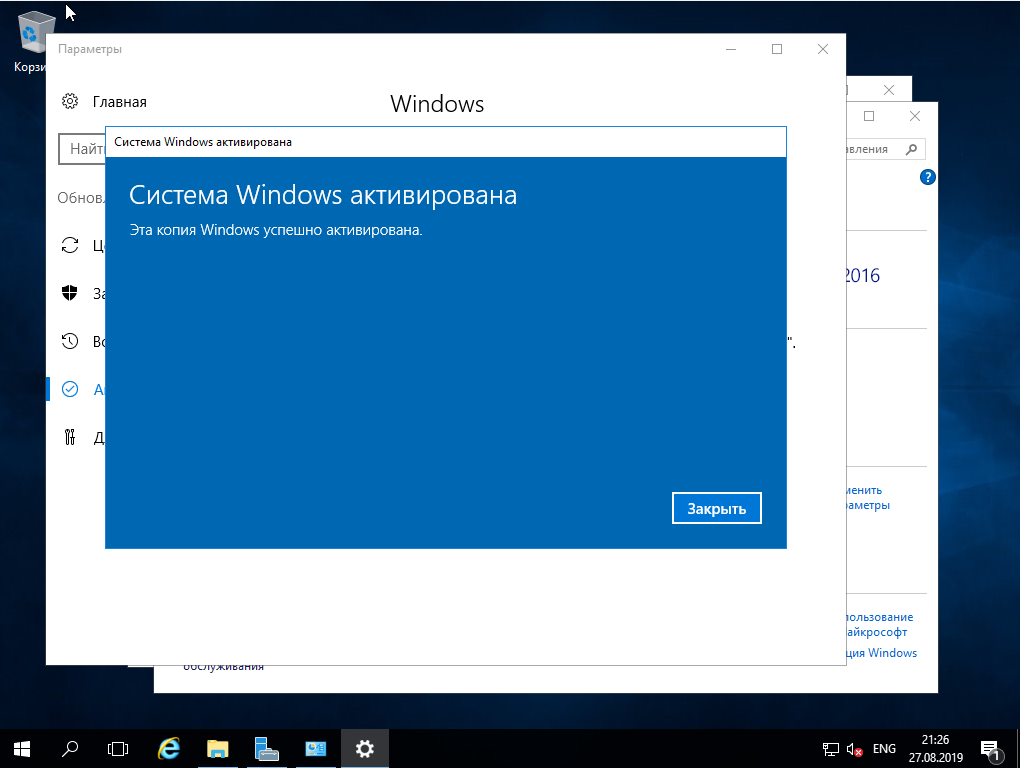Viewport: 1020px width, 768px height.
Task: Click the blue help question mark icon
Action: click(x=927, y=177)
